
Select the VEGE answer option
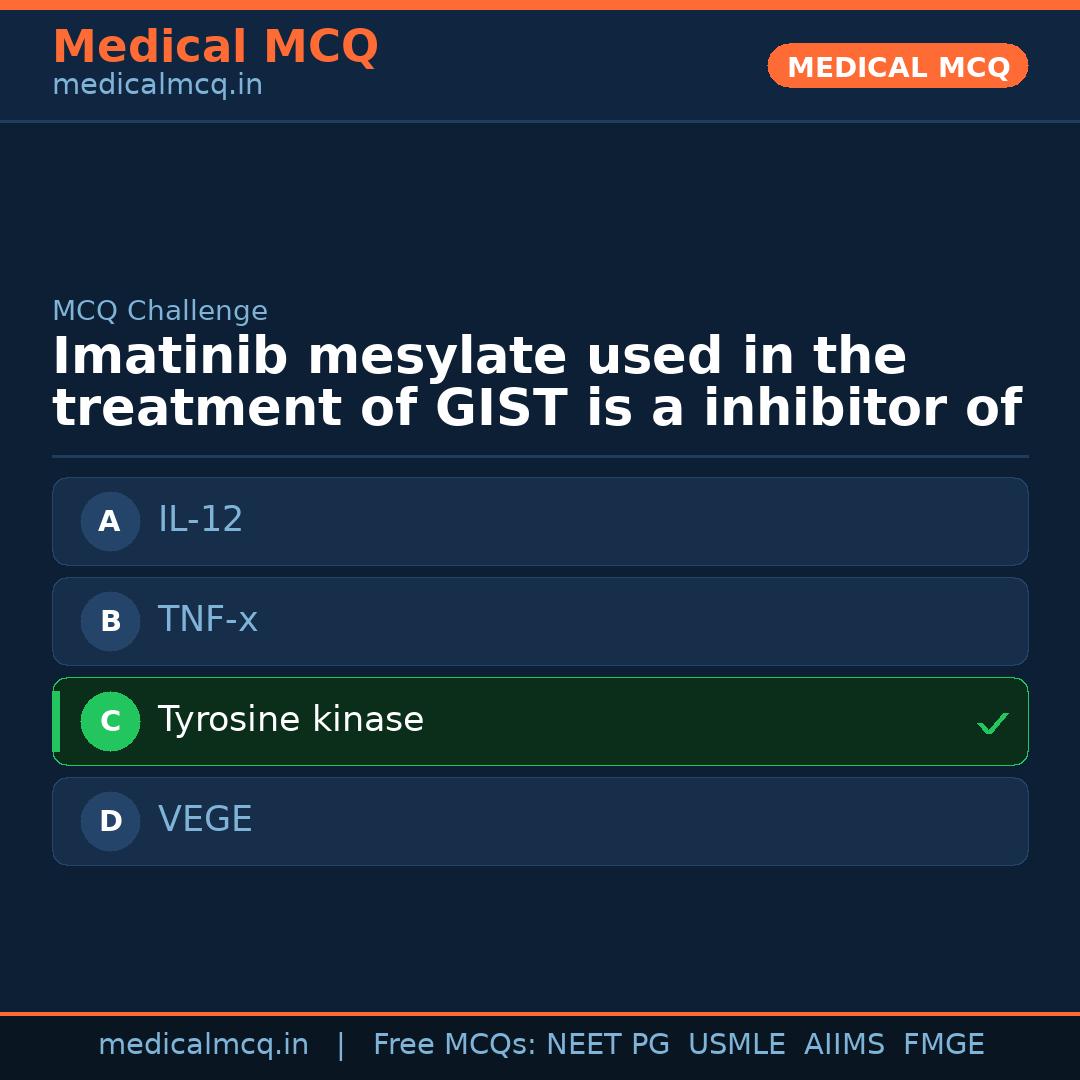pyautogui.click(x=540, y=821)
